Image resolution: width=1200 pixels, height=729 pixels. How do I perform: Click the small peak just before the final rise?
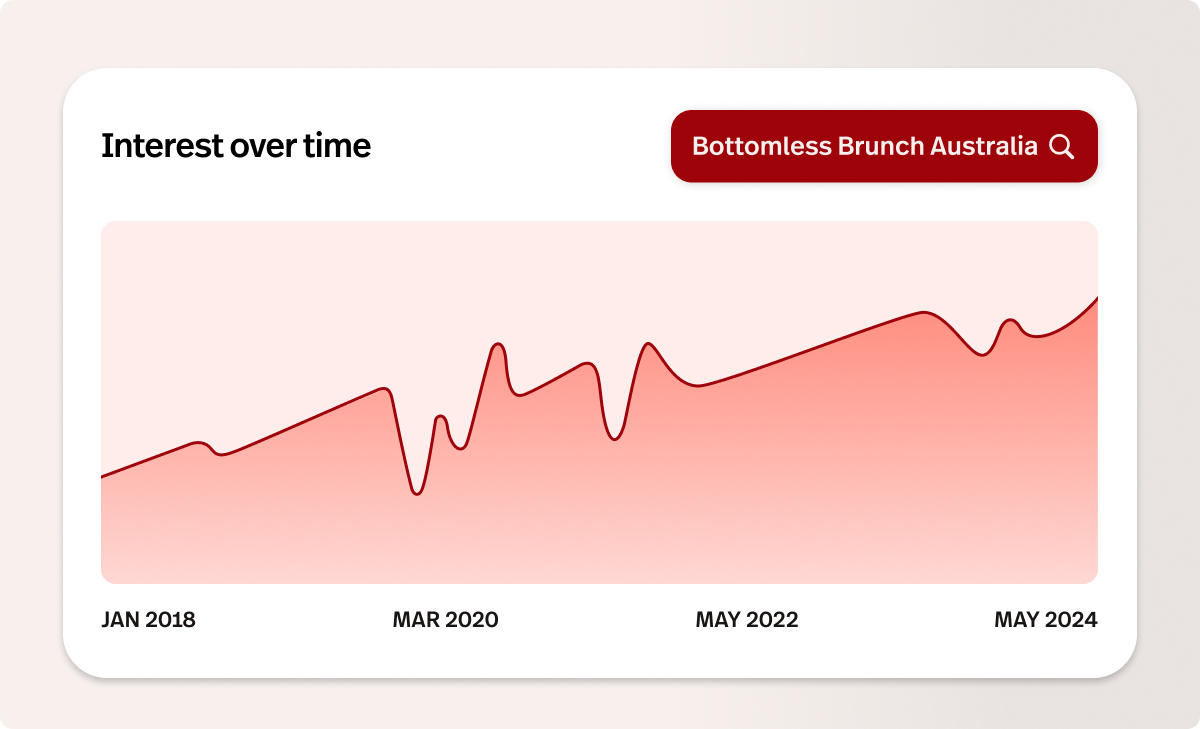(1011, 320)
